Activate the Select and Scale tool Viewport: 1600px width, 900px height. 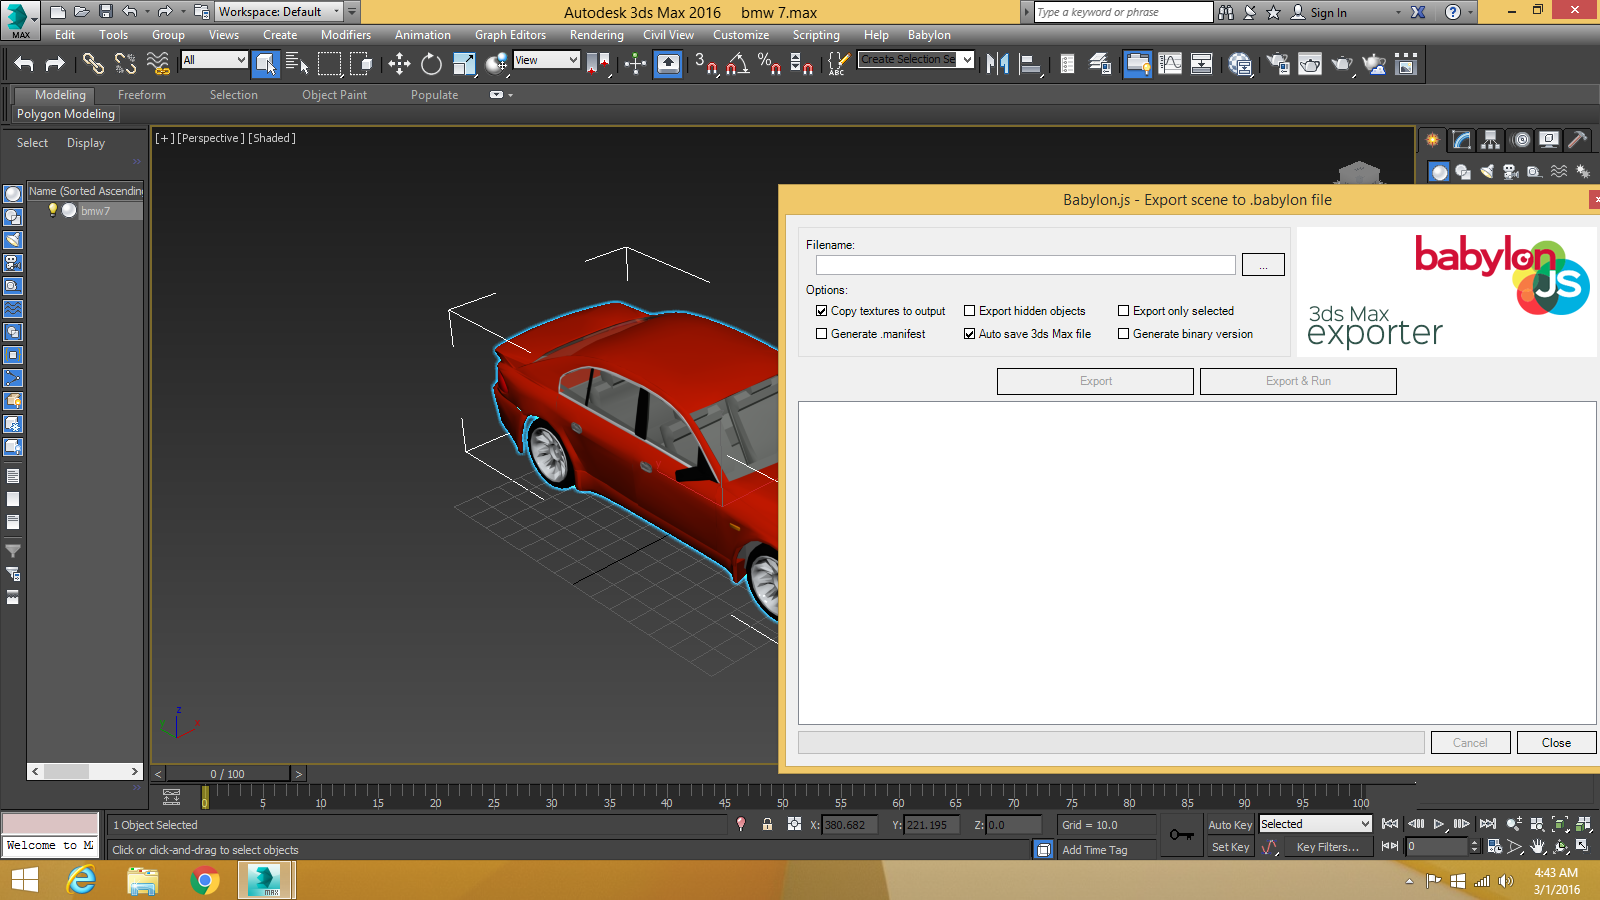tap(464, 64)
